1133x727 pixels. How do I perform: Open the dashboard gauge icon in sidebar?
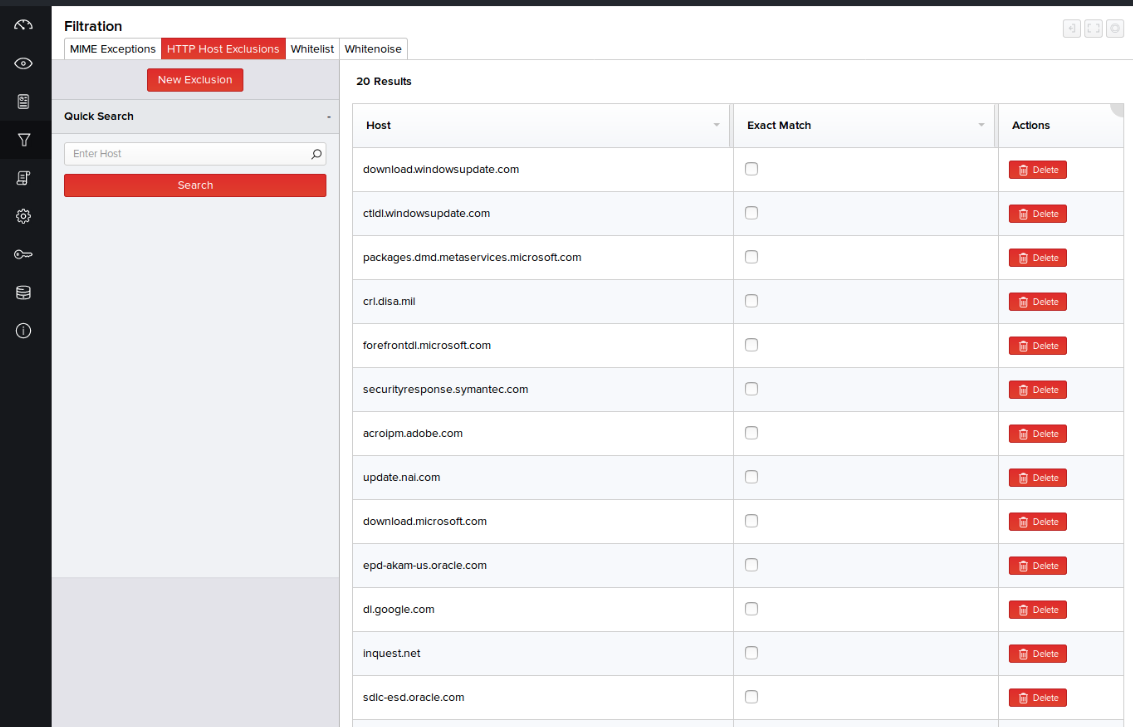point(24,25)
